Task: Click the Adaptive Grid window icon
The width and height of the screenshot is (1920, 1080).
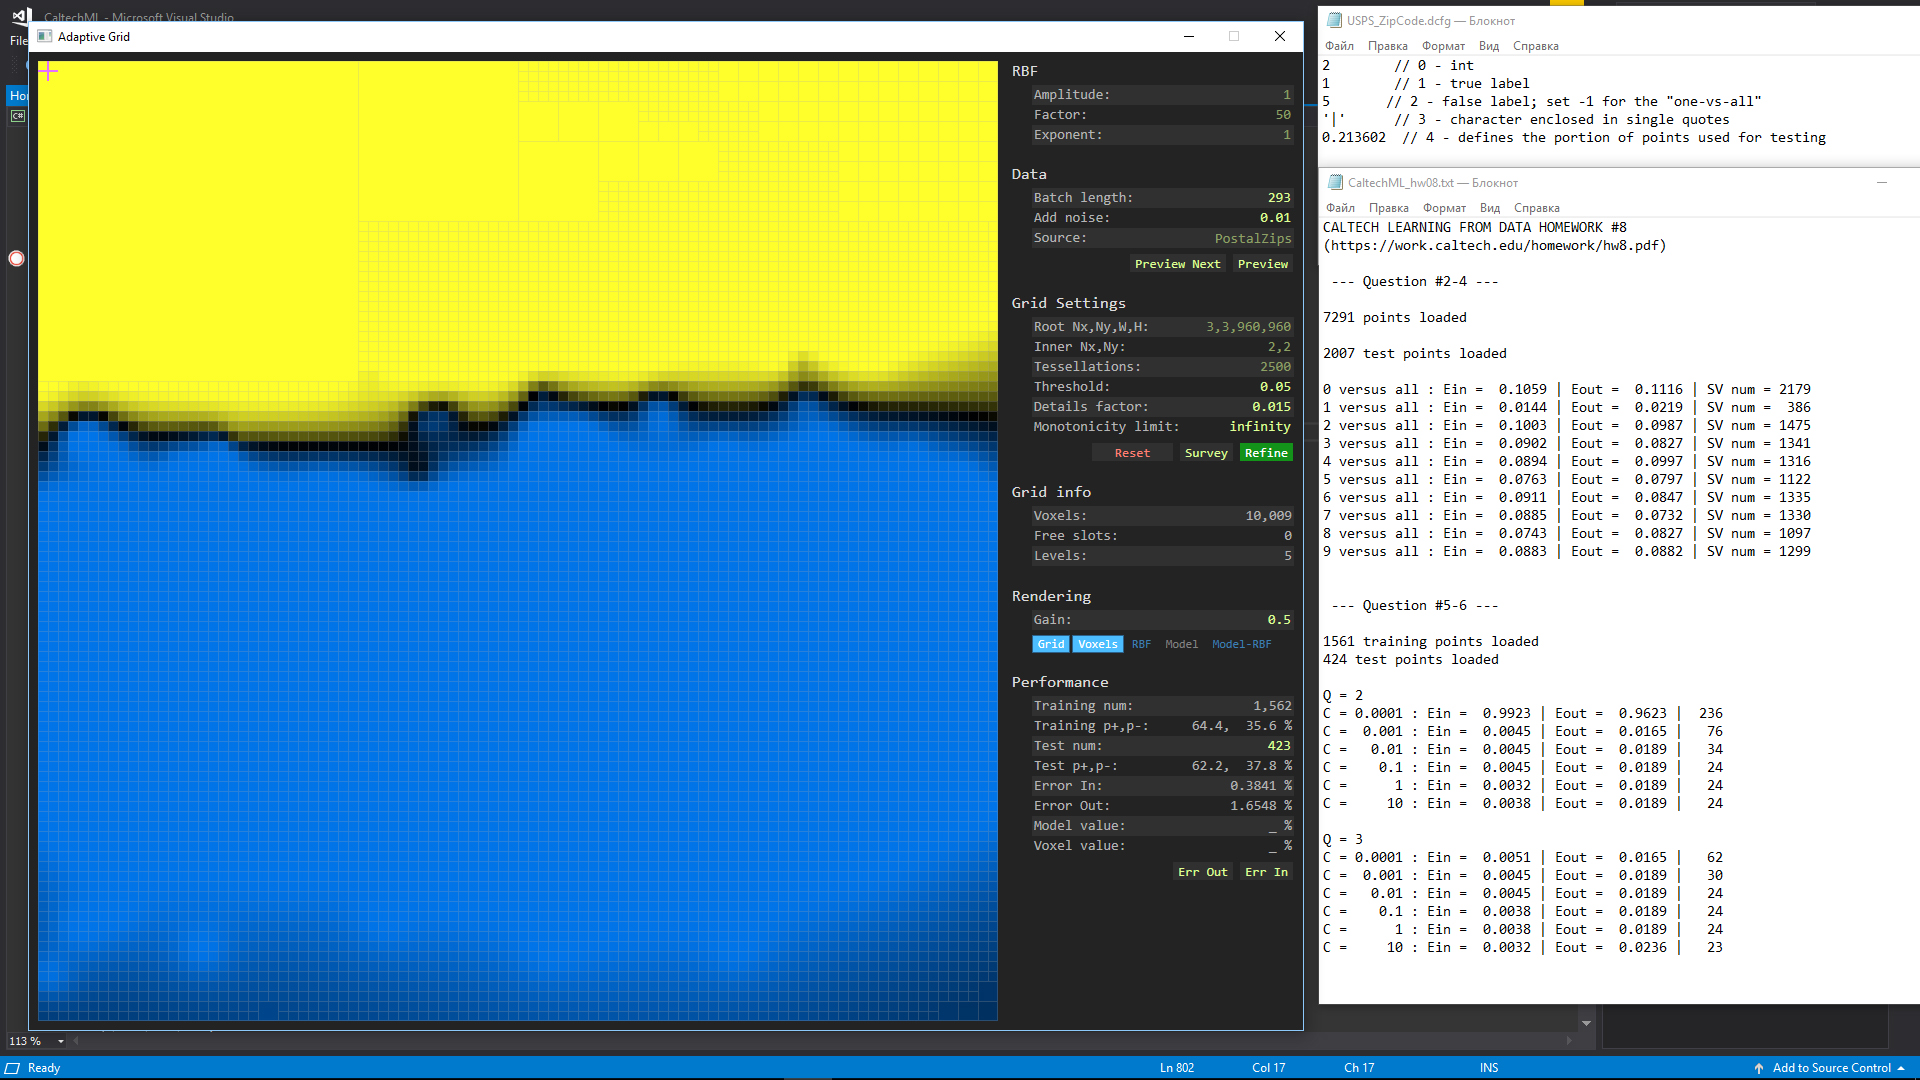Action: click(44, 36)
